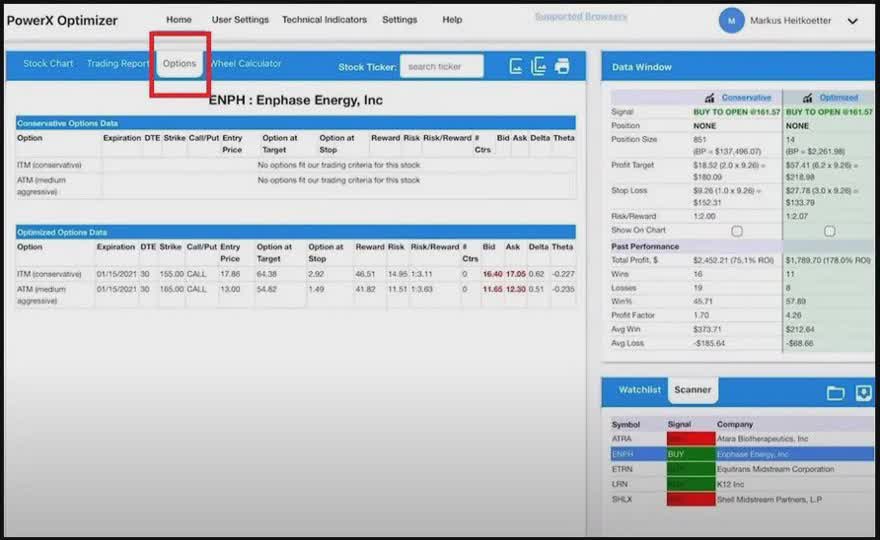Open the Home menu

179,20
